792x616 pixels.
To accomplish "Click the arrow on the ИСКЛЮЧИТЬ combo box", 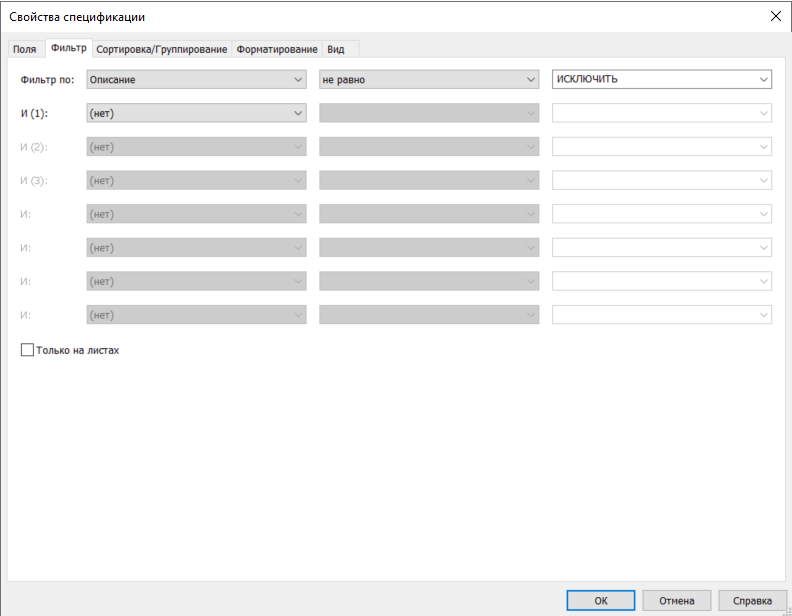I will coord(763,80).
